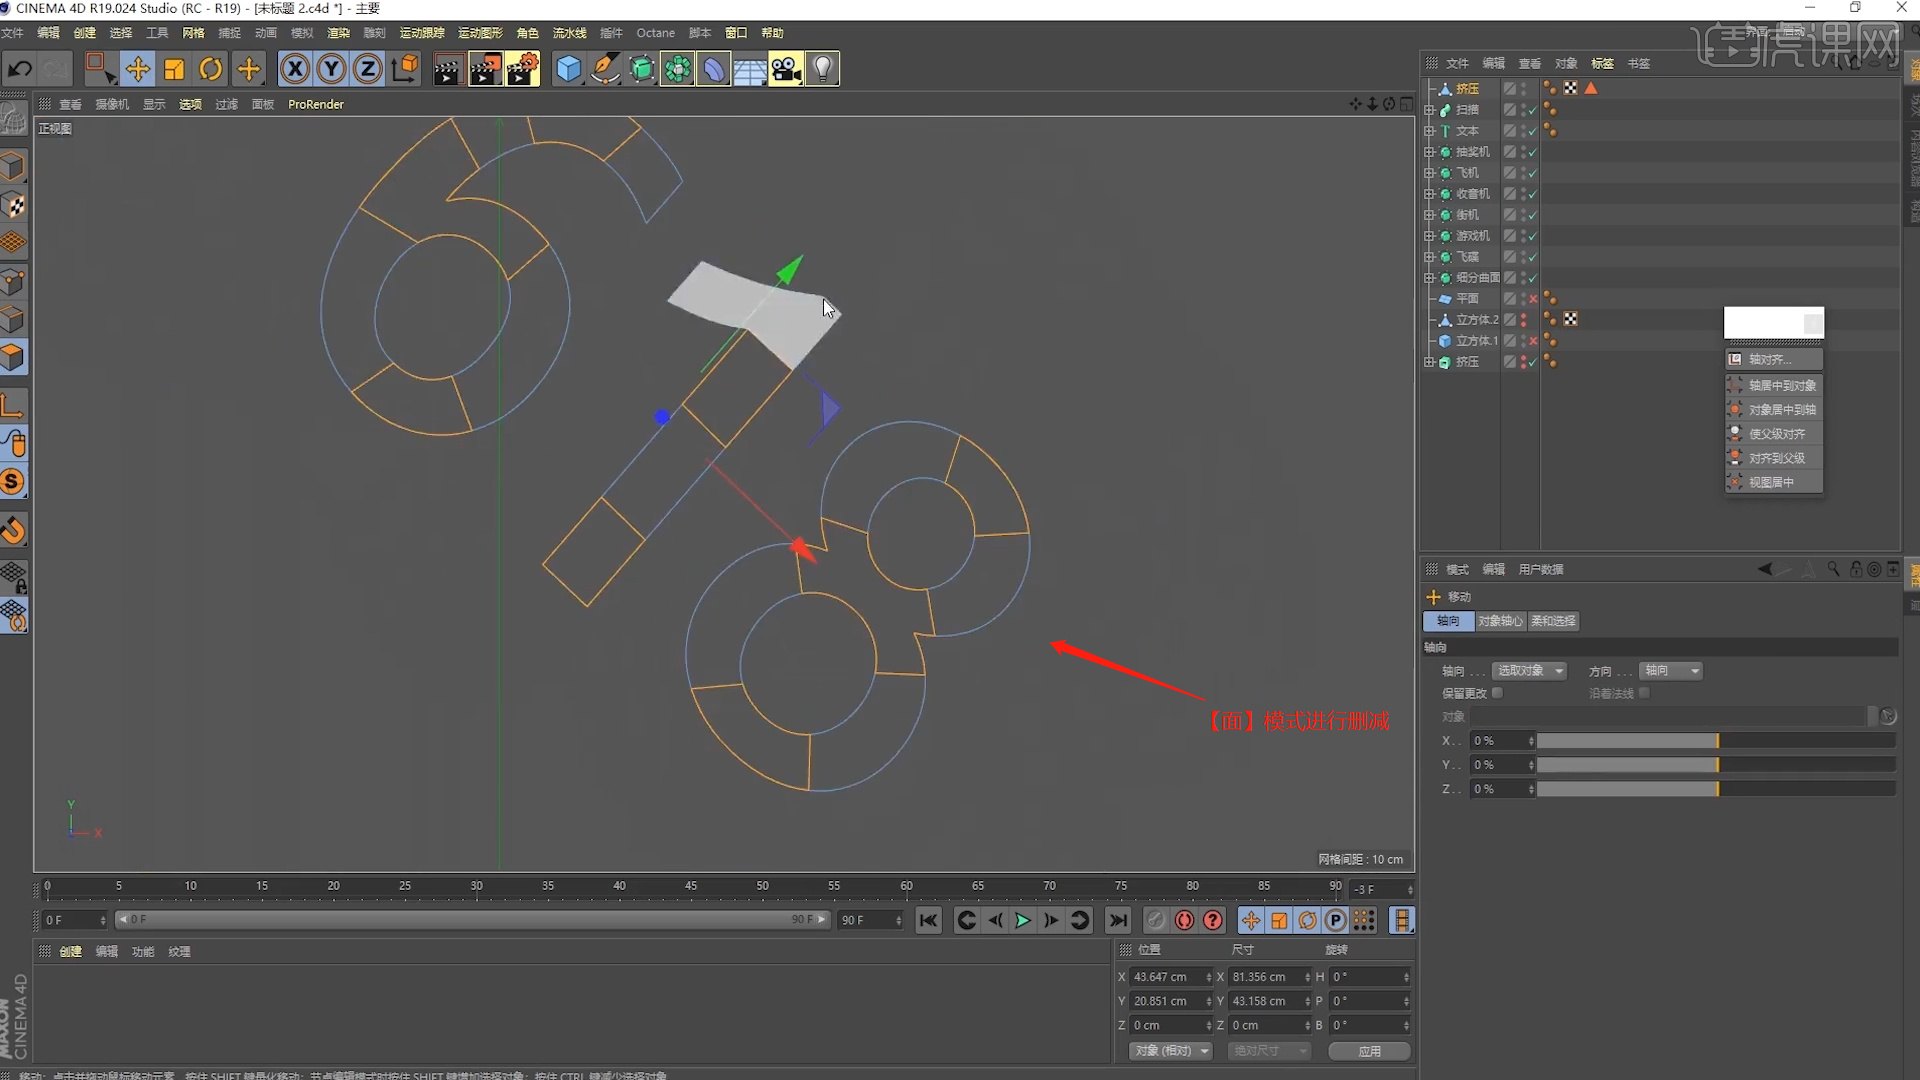Select the Rotate tool
The width and height of the screenshot is (1920, 1080).
(210, 68)
